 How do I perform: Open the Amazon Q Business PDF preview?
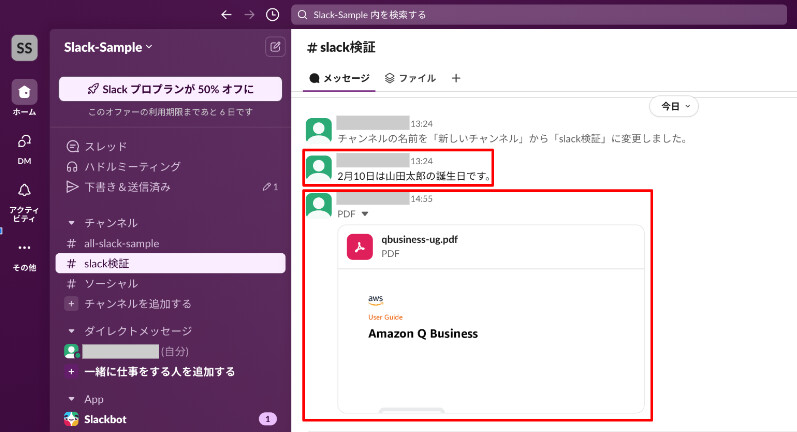pyautogui.click(x=491, y=341)
